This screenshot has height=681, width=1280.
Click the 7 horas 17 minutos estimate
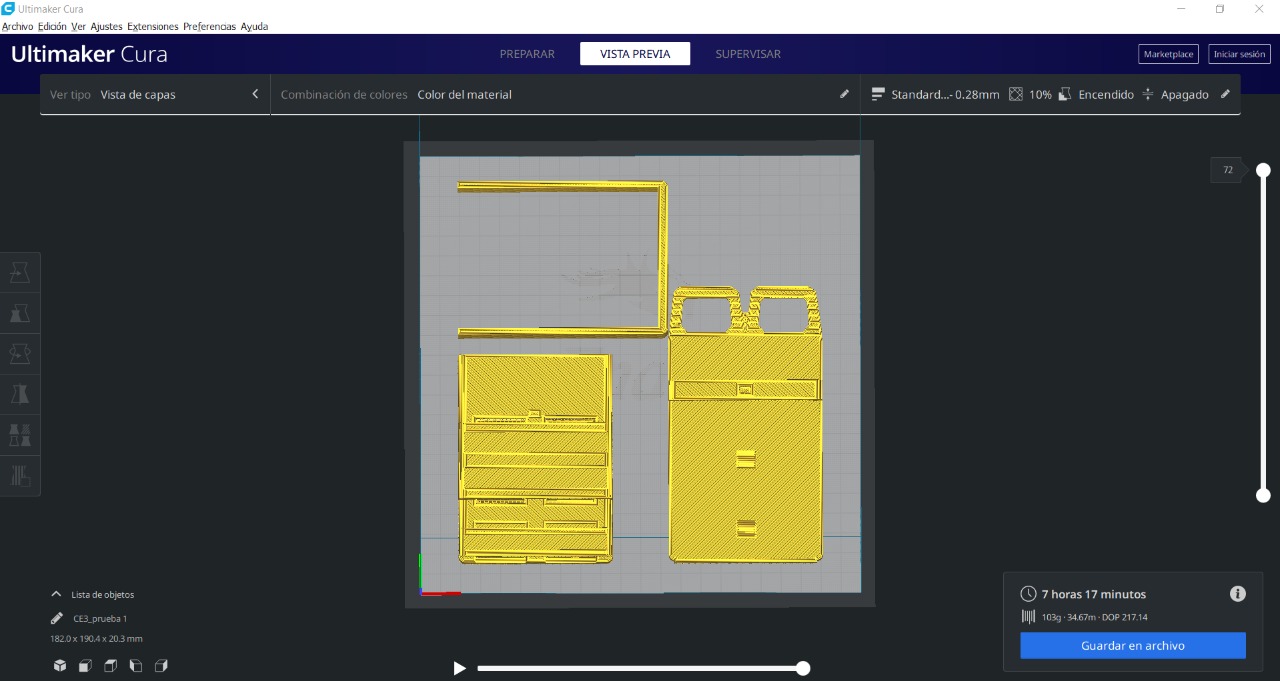1094,594
